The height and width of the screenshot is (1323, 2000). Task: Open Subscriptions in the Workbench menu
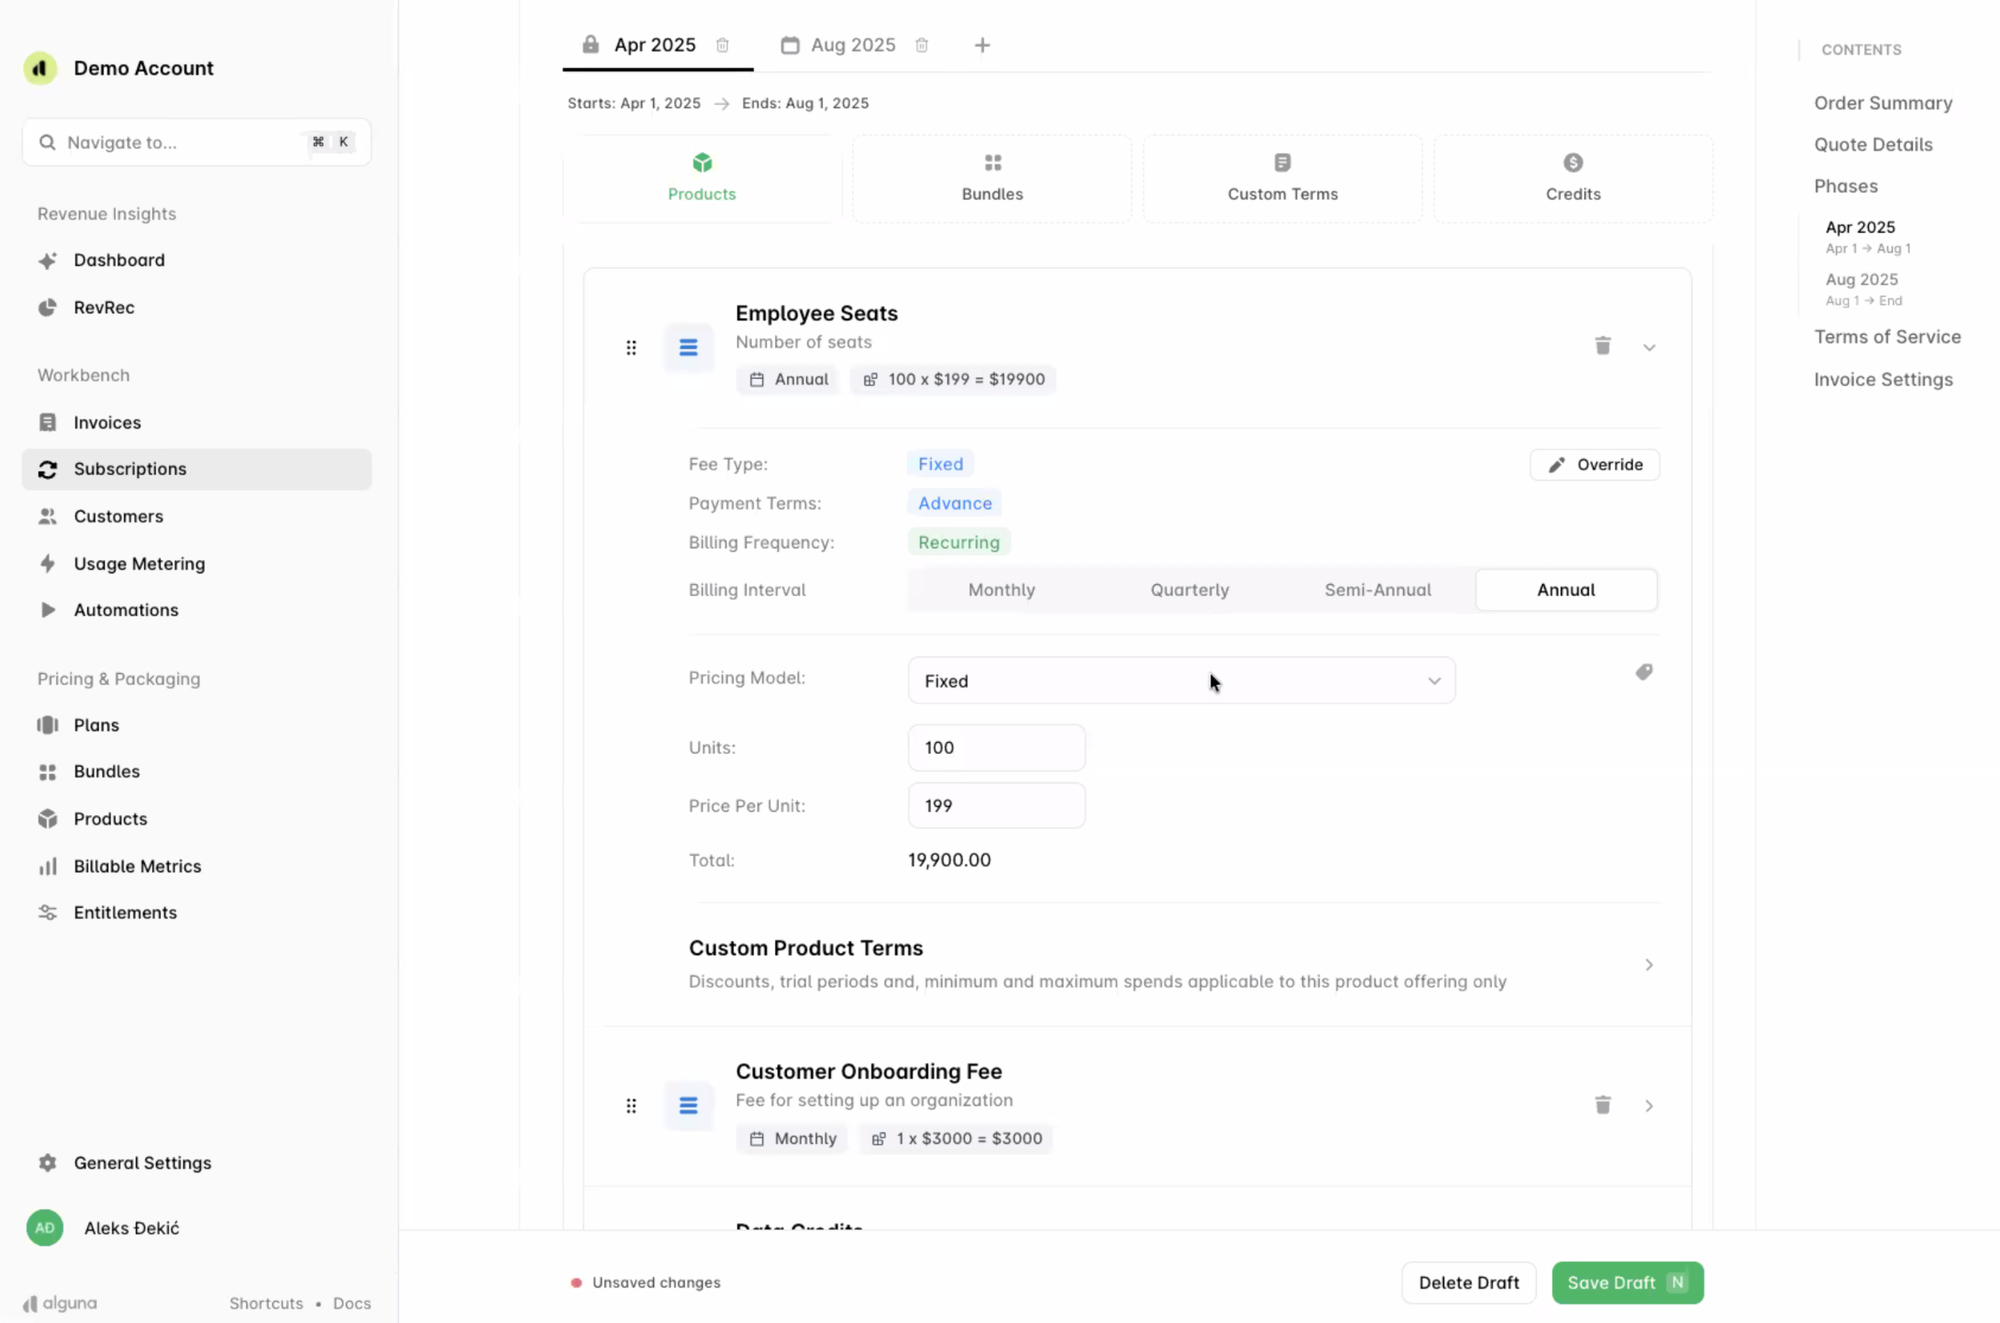(x=130, y=468)
